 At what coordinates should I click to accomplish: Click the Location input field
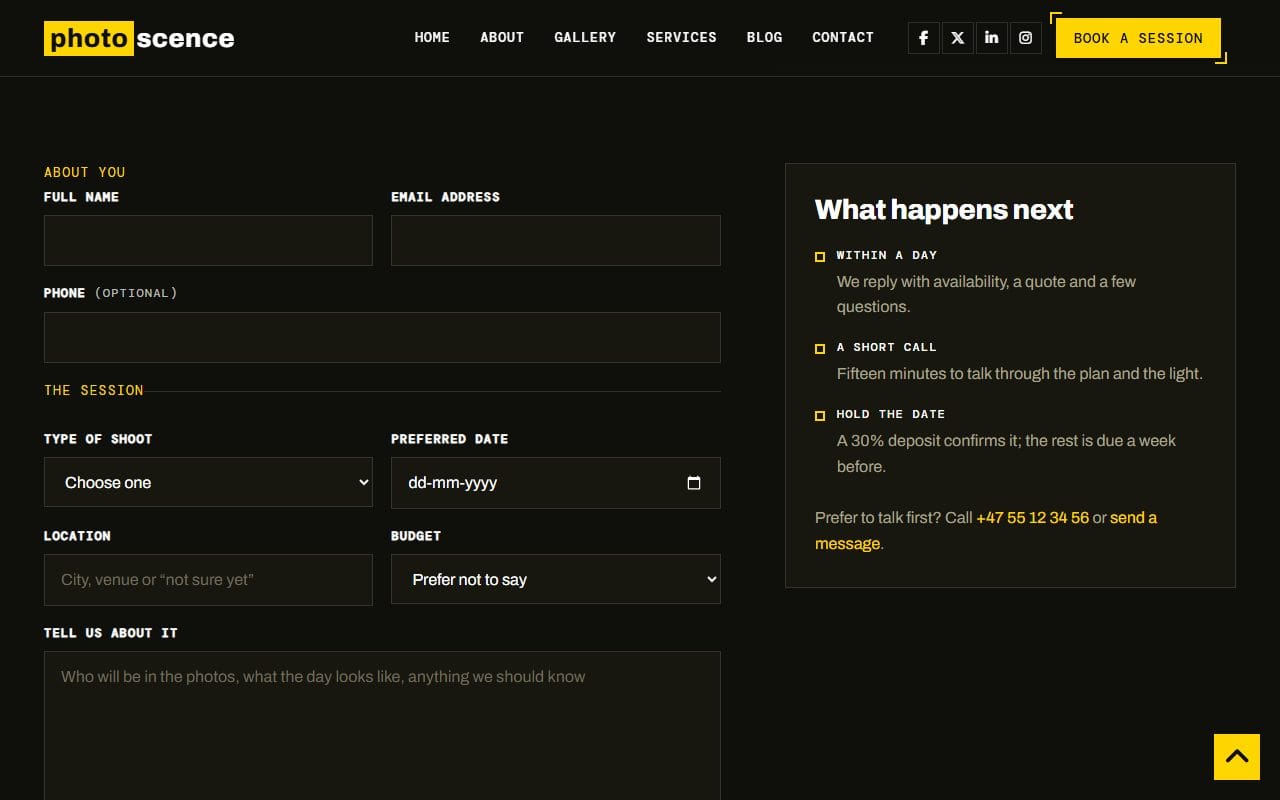click(x=208, y=579)
